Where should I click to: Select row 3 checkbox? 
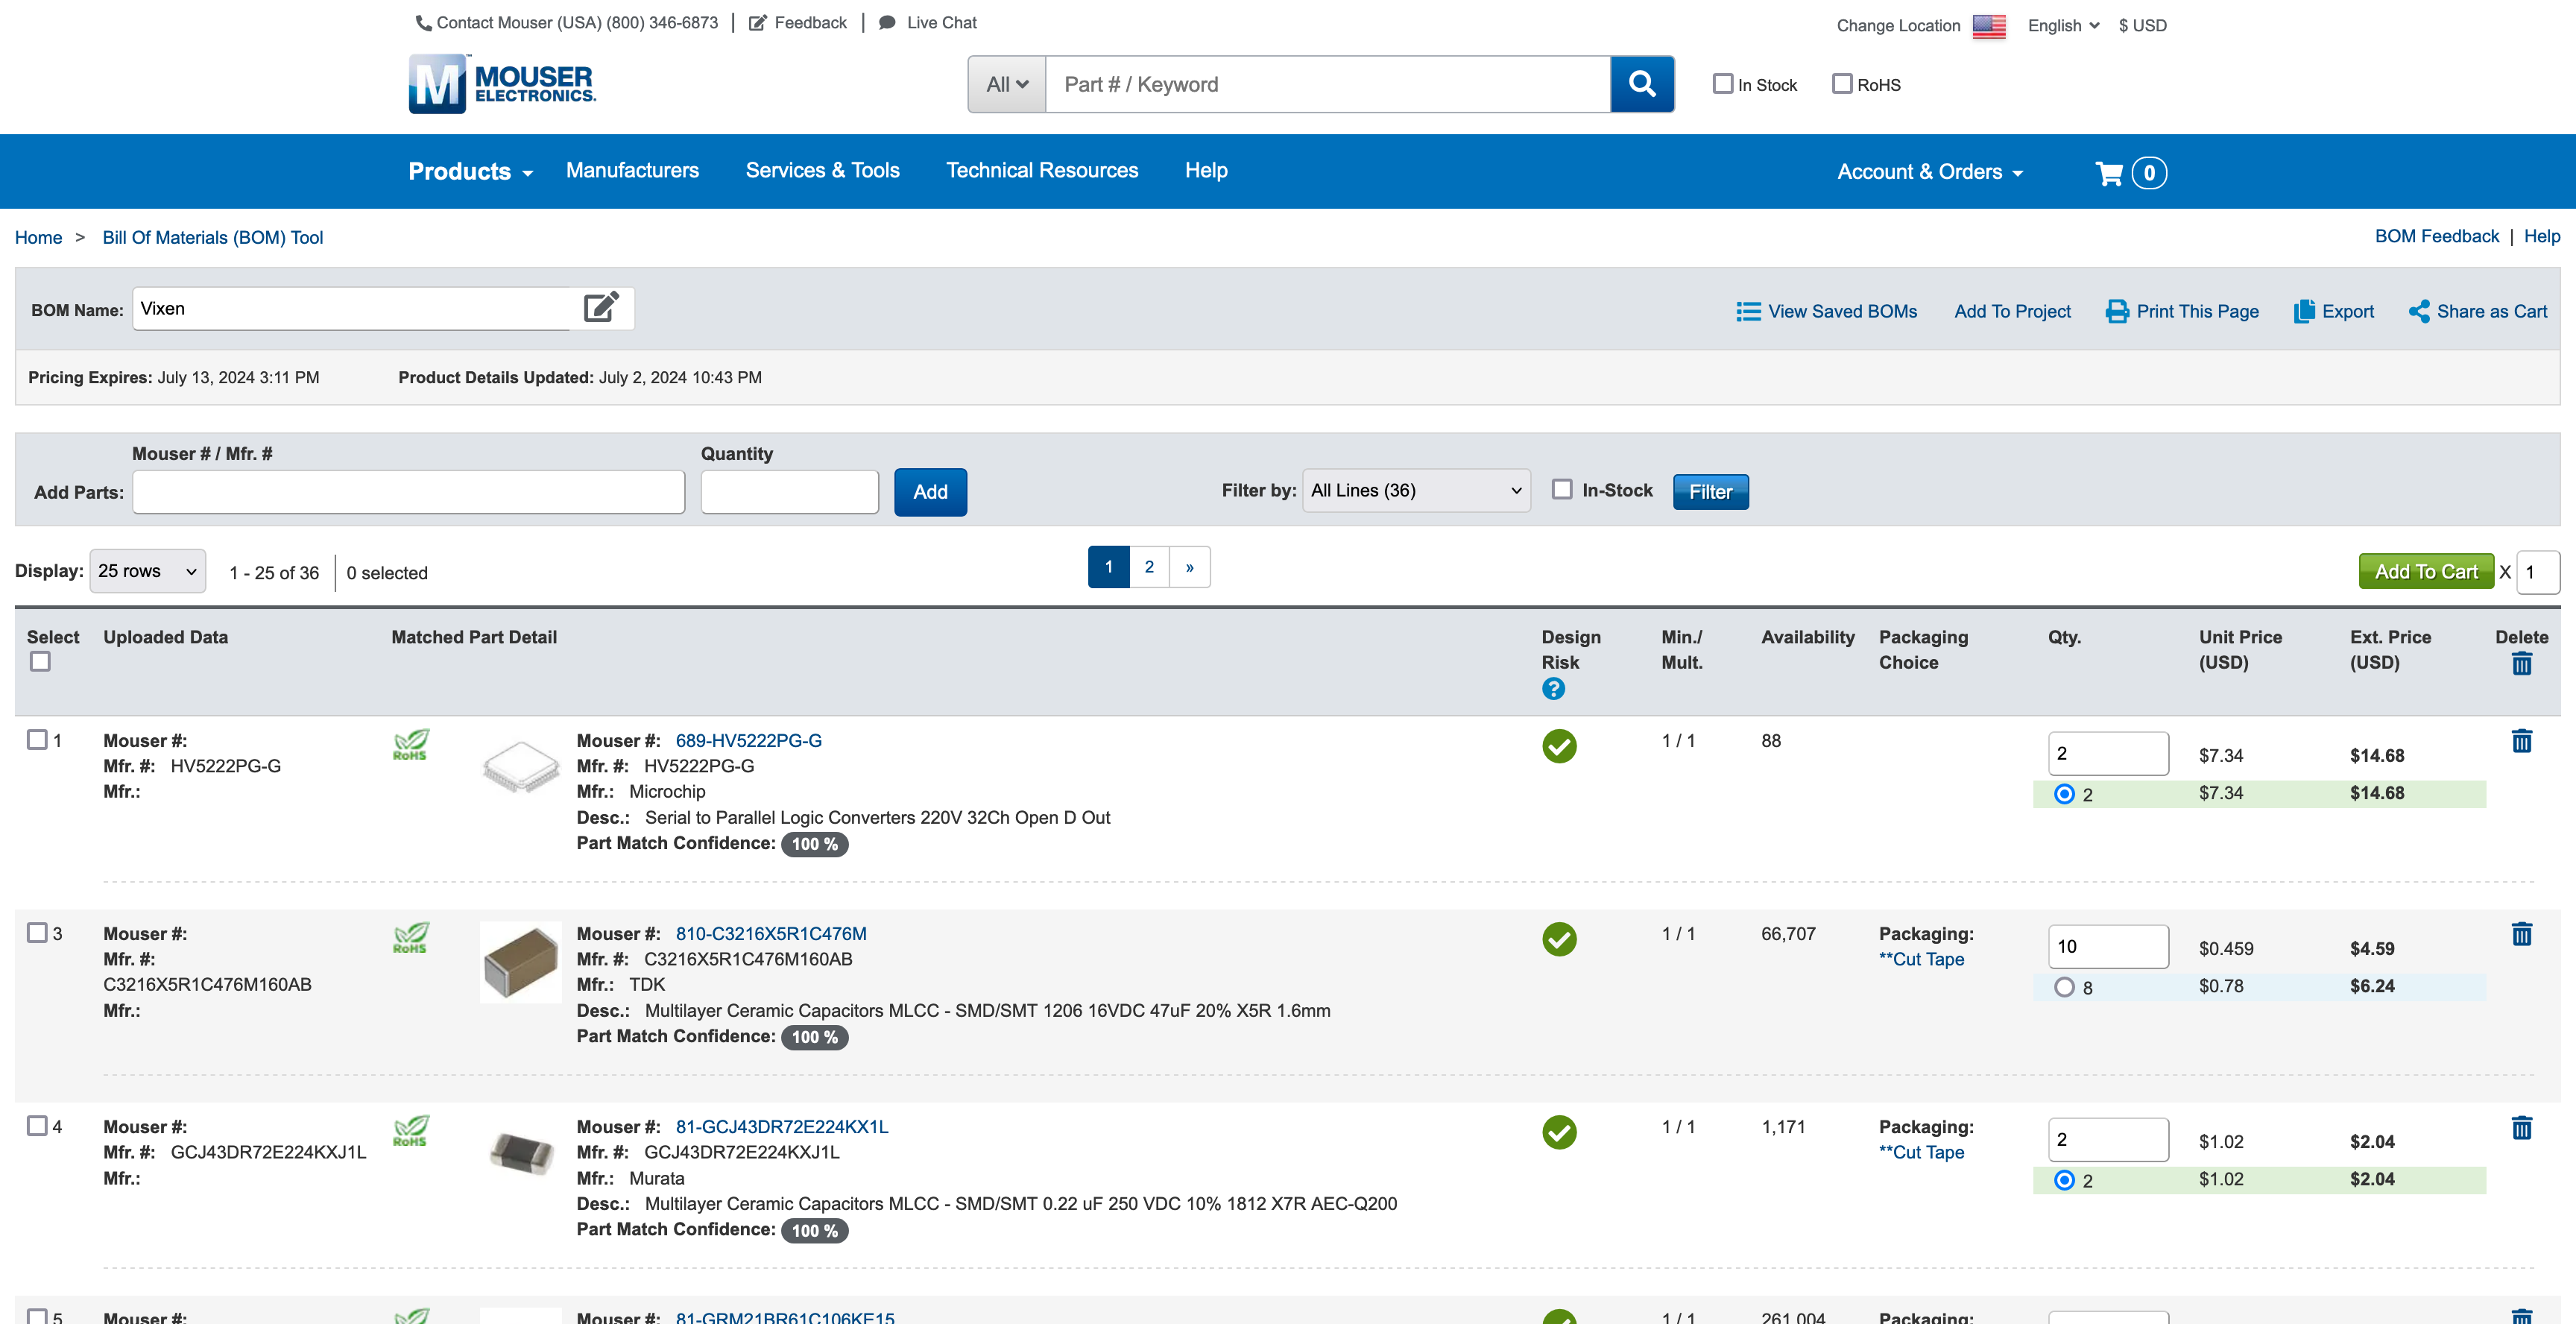[x=37, y=932]
